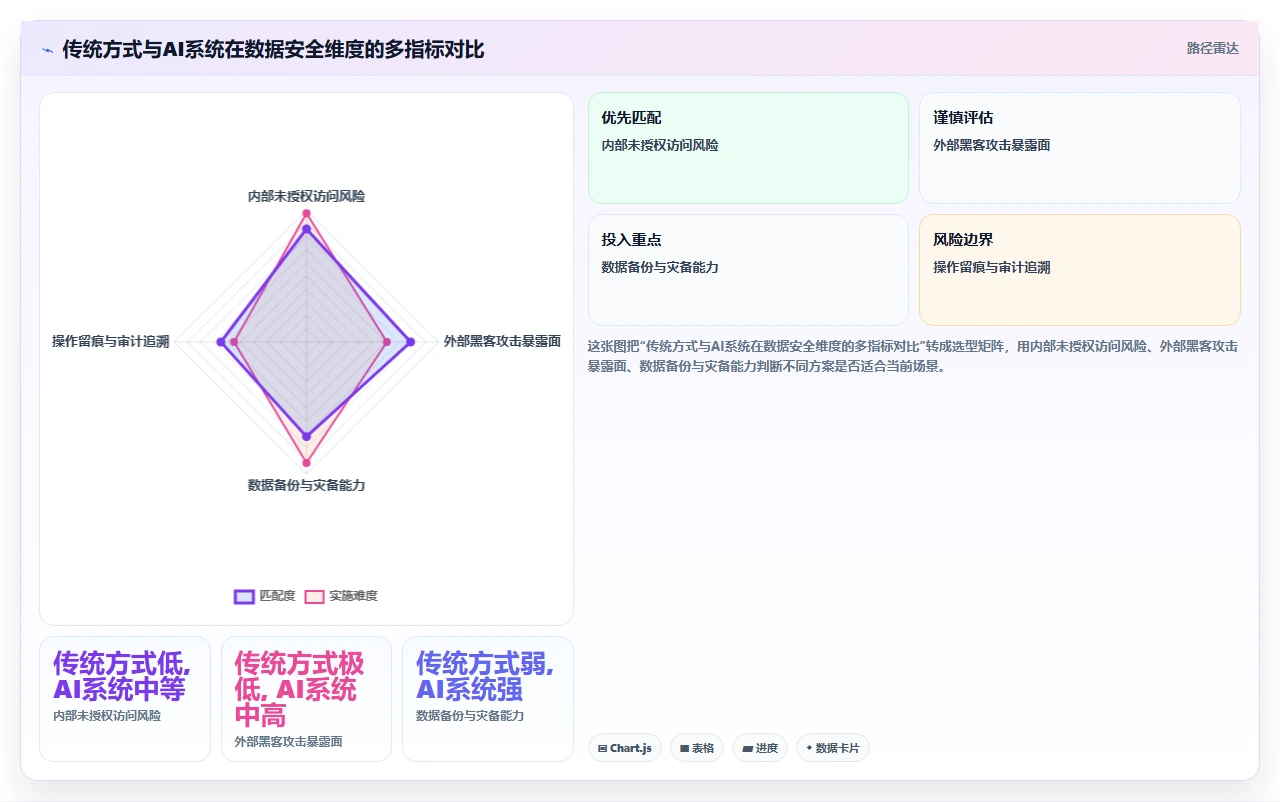This screenshot has width=1280, height=802.
Task: Click the radar axis label 操作留痕与审计追溯
Action: [x=111, y=341]
